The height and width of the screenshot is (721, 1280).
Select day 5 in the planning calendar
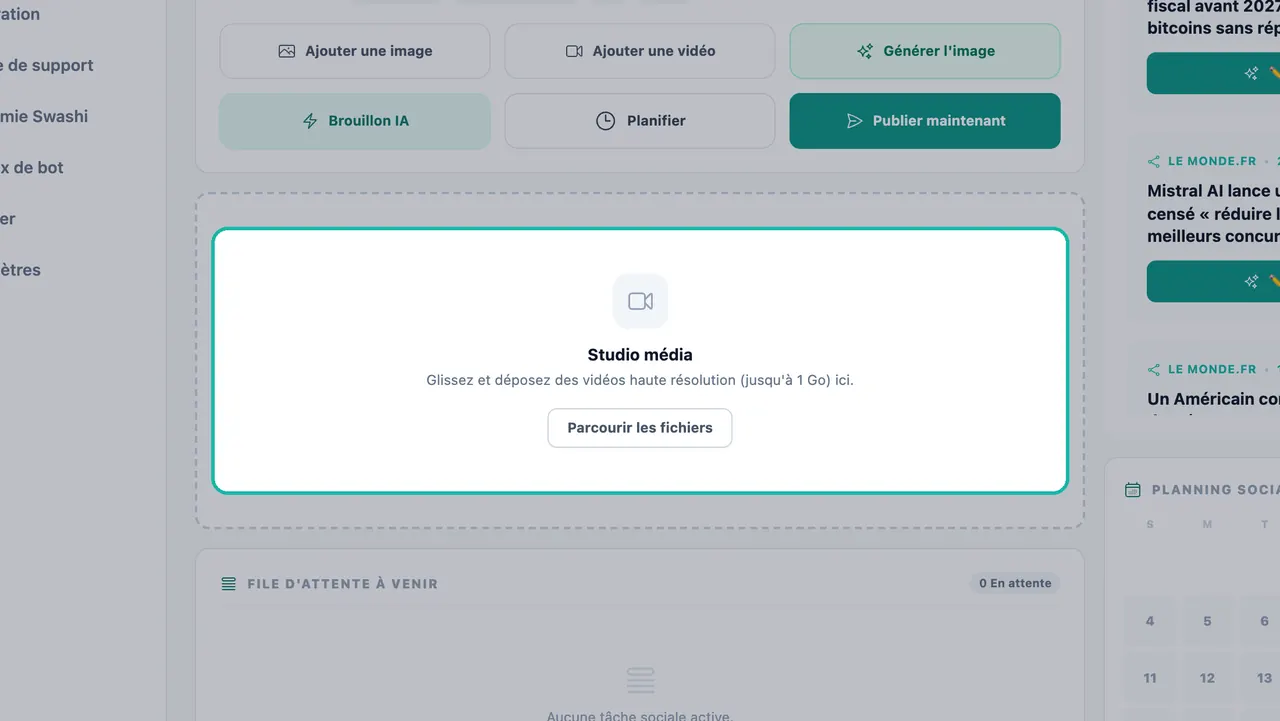[x=1207, y=622]
